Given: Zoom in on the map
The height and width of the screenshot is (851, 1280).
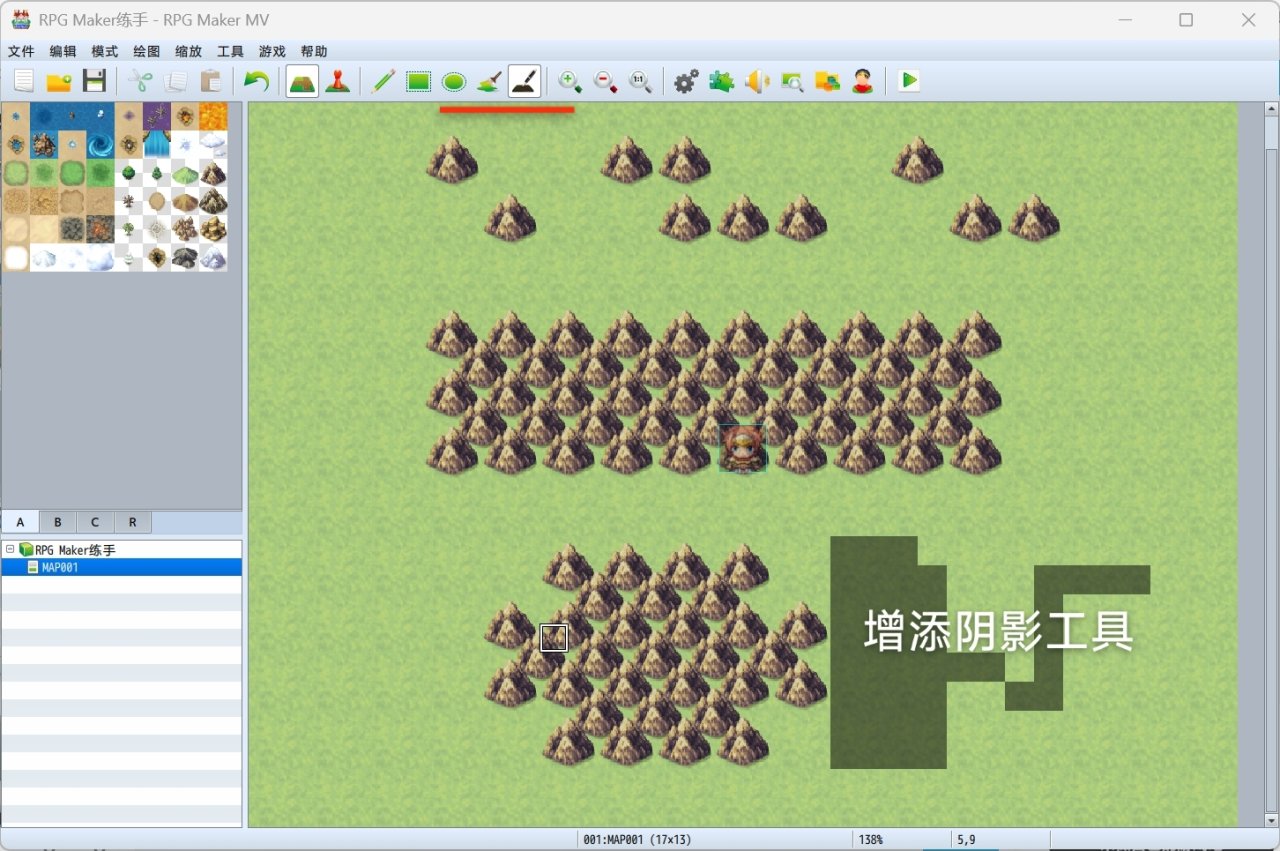Looking at the screenshot, I should click(570, 81).
